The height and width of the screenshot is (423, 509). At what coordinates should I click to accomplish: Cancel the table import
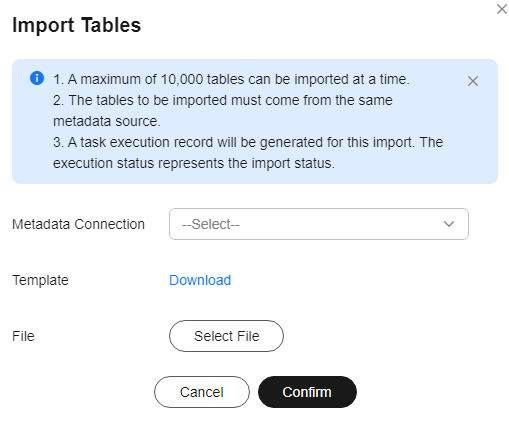click(202, 392)
